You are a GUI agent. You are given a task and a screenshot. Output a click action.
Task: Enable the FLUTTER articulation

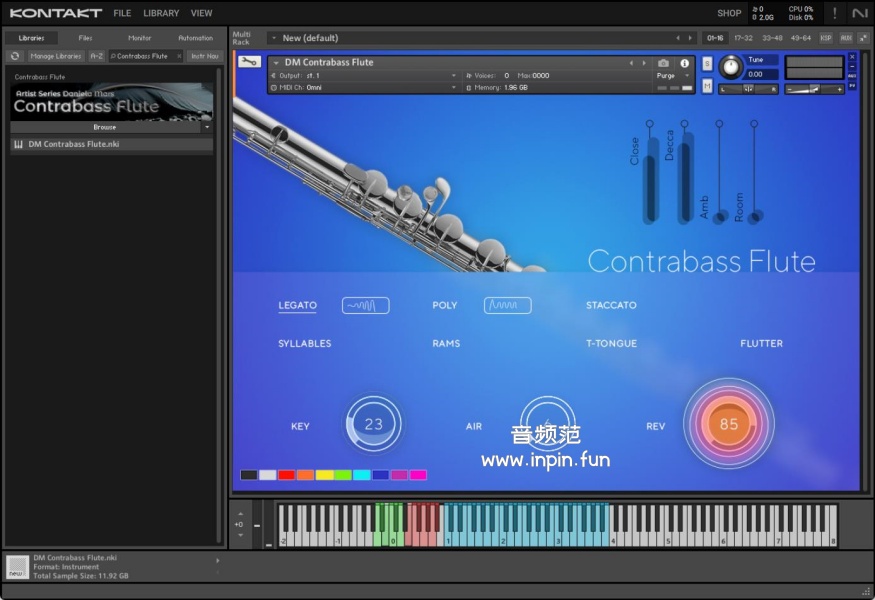(761, 343)
